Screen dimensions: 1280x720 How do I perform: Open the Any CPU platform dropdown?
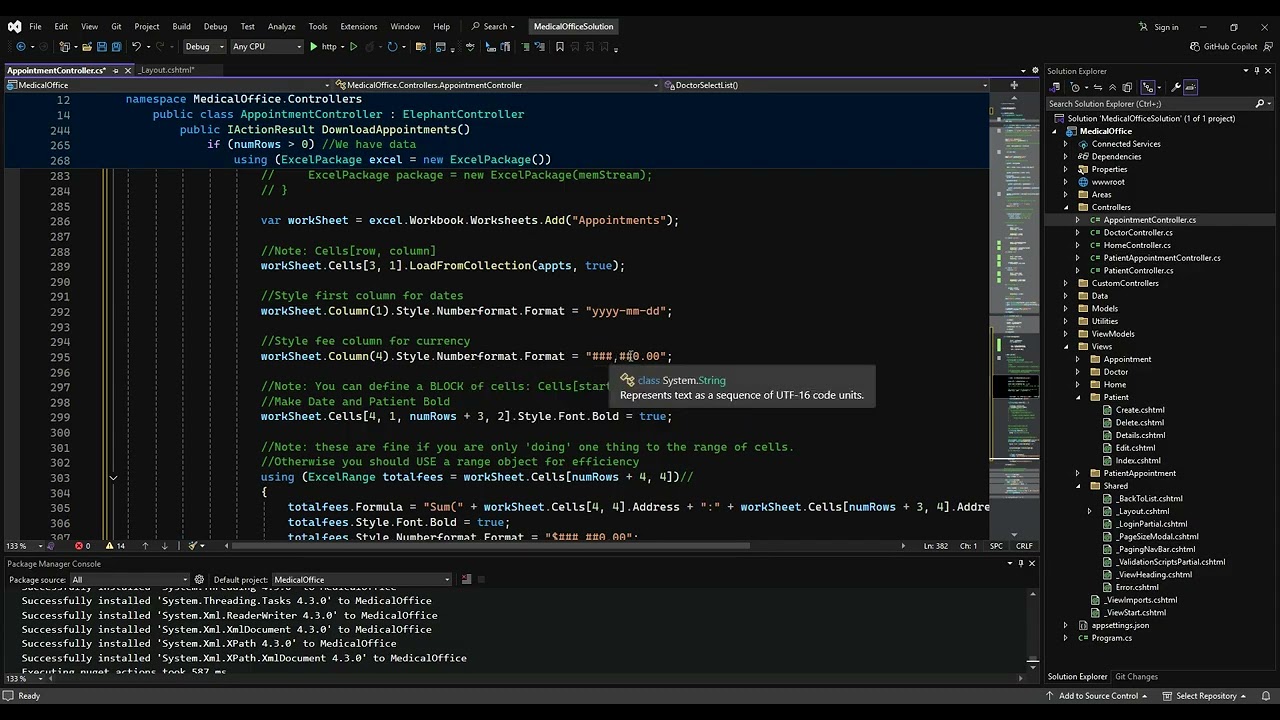(265, 47)
